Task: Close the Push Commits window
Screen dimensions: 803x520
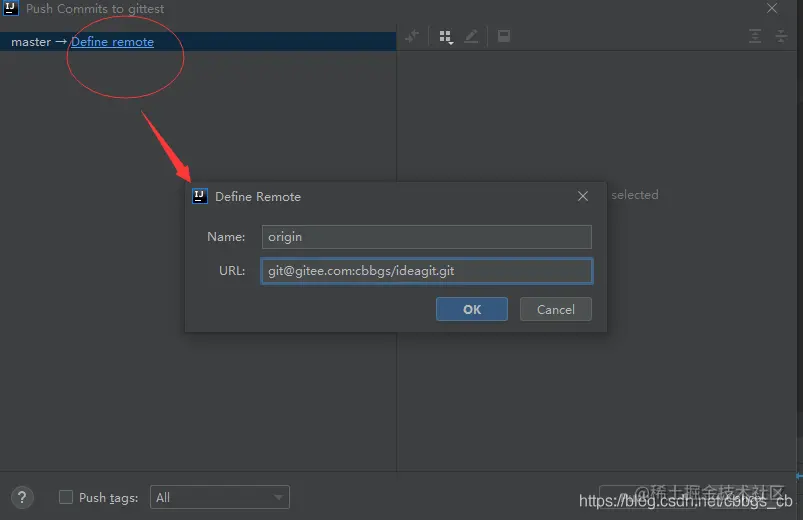Action: 772,8
